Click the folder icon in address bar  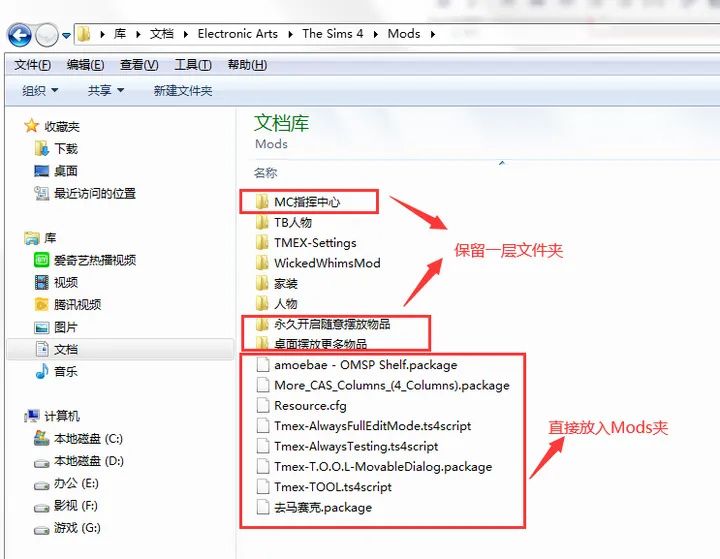point(84,34)
